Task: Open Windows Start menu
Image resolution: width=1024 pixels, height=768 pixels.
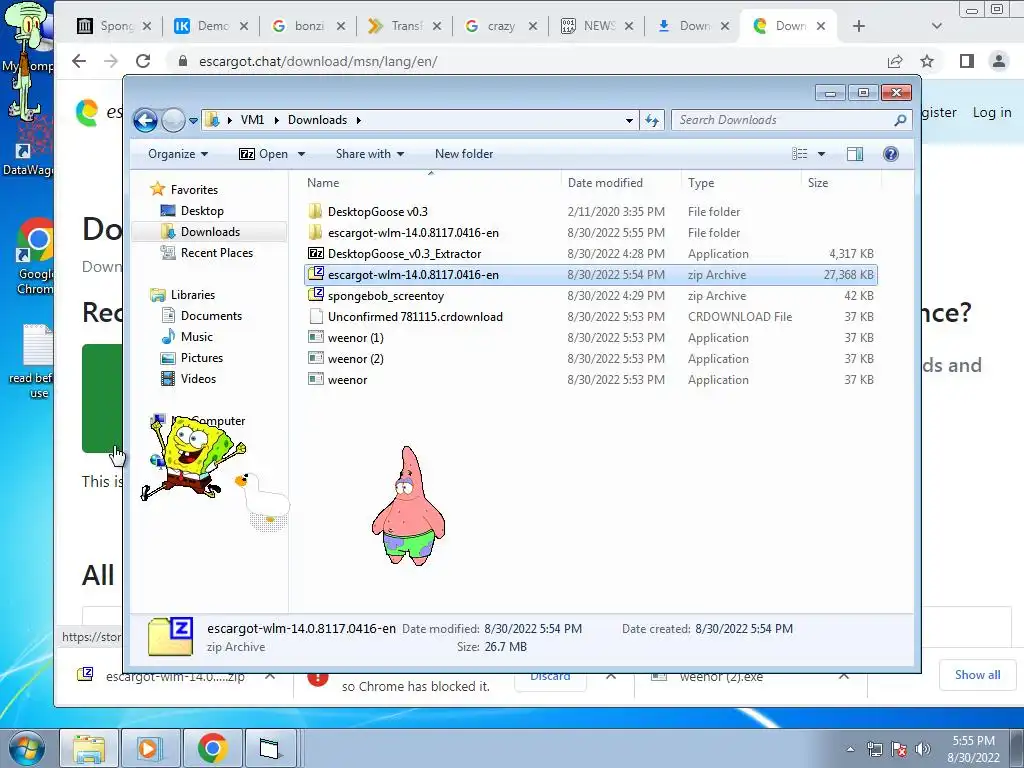Action: pos(26,748)
